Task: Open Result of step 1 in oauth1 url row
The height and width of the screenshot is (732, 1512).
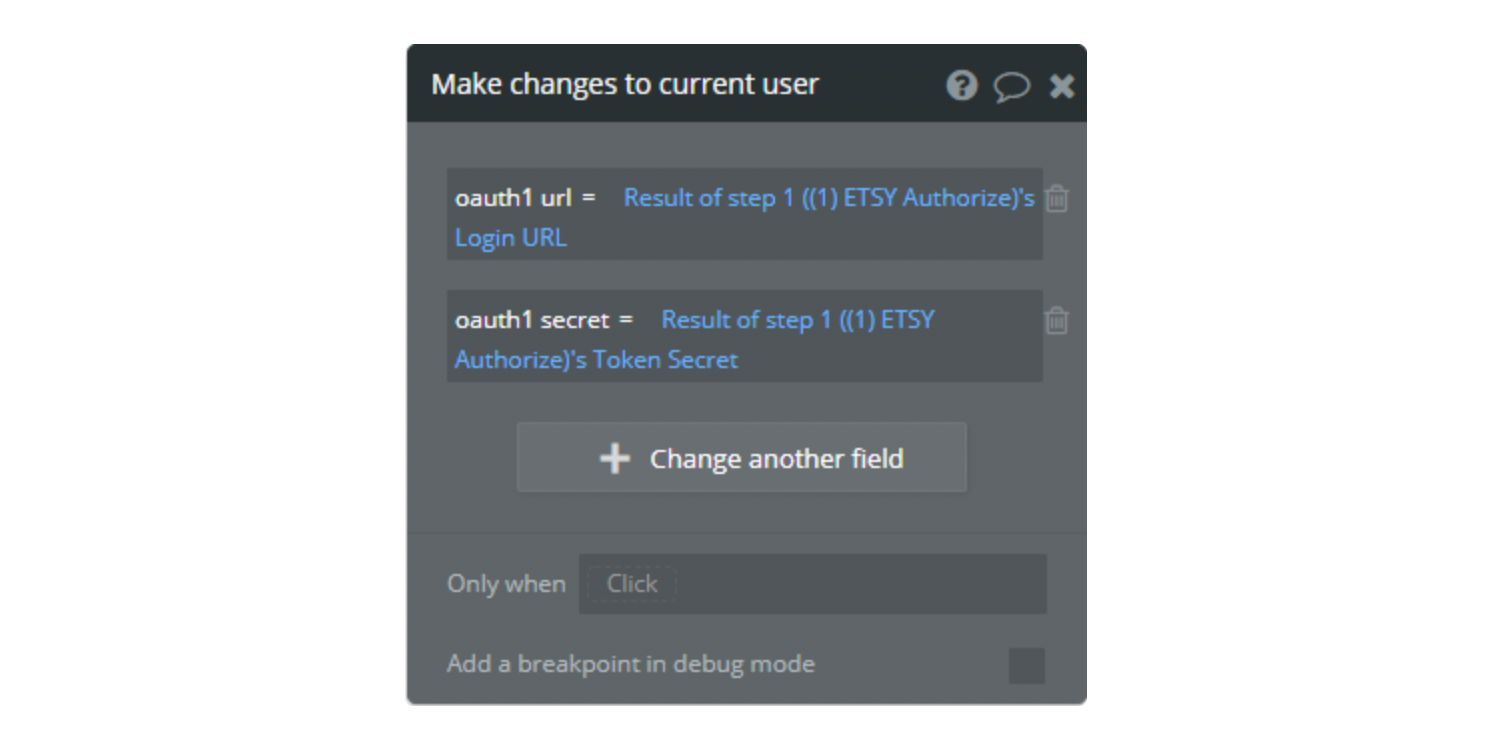Action: 712,198
